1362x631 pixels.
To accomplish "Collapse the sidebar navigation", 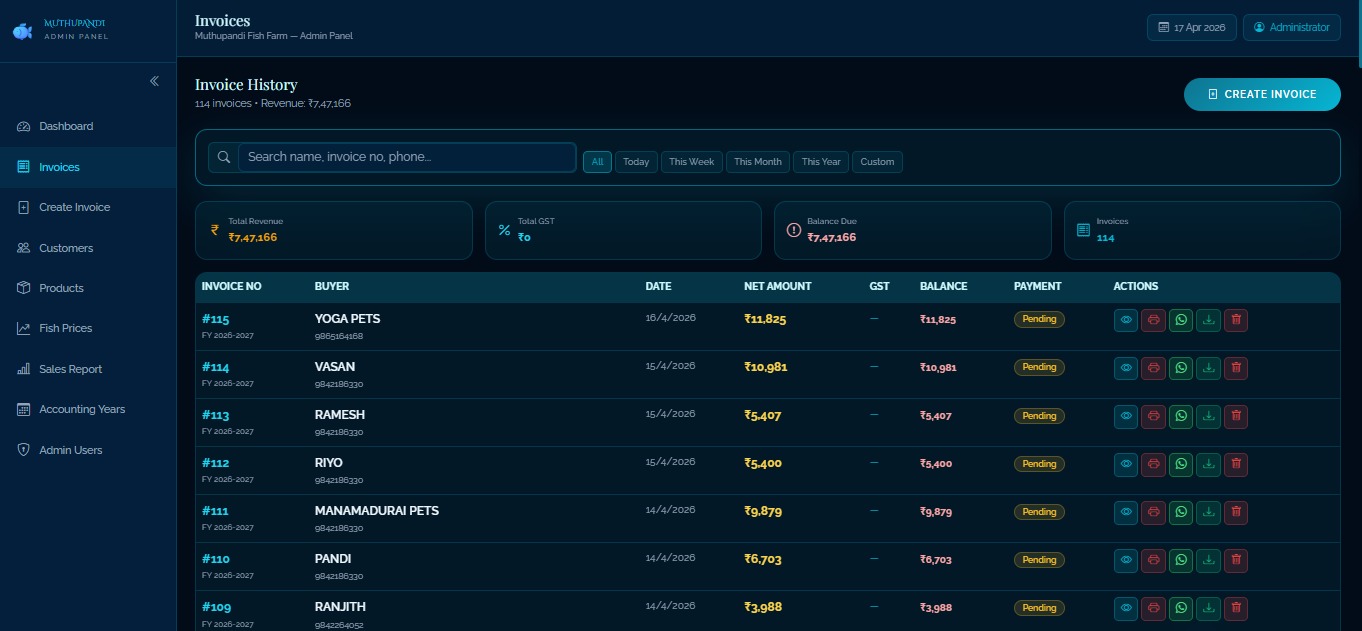I will pyautogui.click(x=154, y=81).
